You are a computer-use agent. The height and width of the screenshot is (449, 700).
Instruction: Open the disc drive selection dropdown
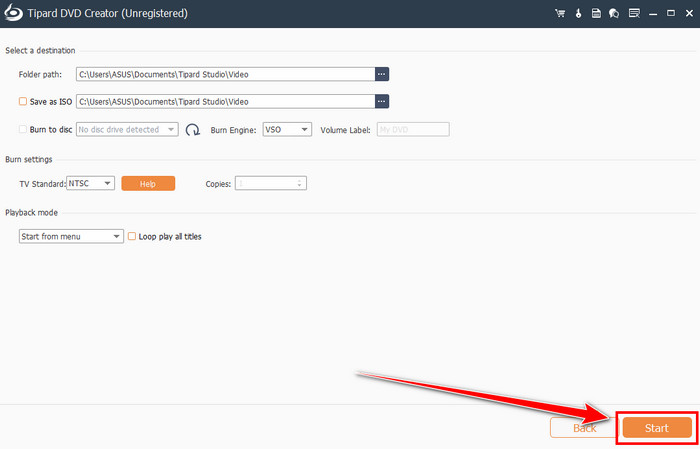coord(127,130)
